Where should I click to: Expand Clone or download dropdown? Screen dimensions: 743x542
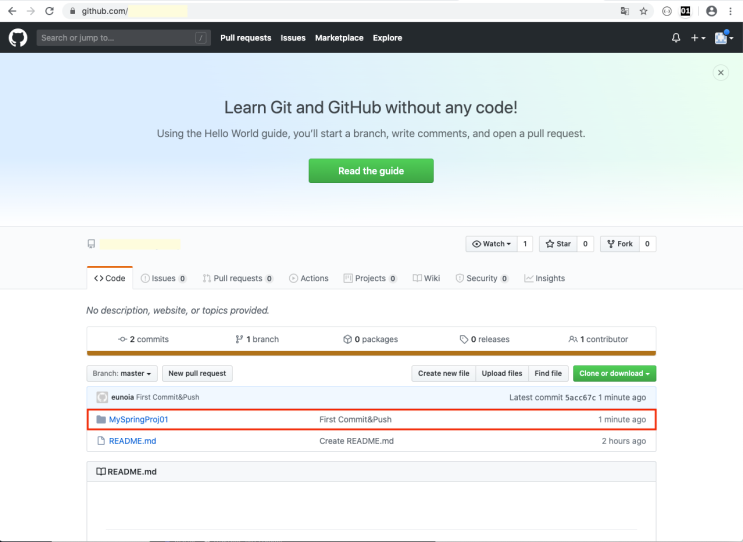click(x=615, y=373)
